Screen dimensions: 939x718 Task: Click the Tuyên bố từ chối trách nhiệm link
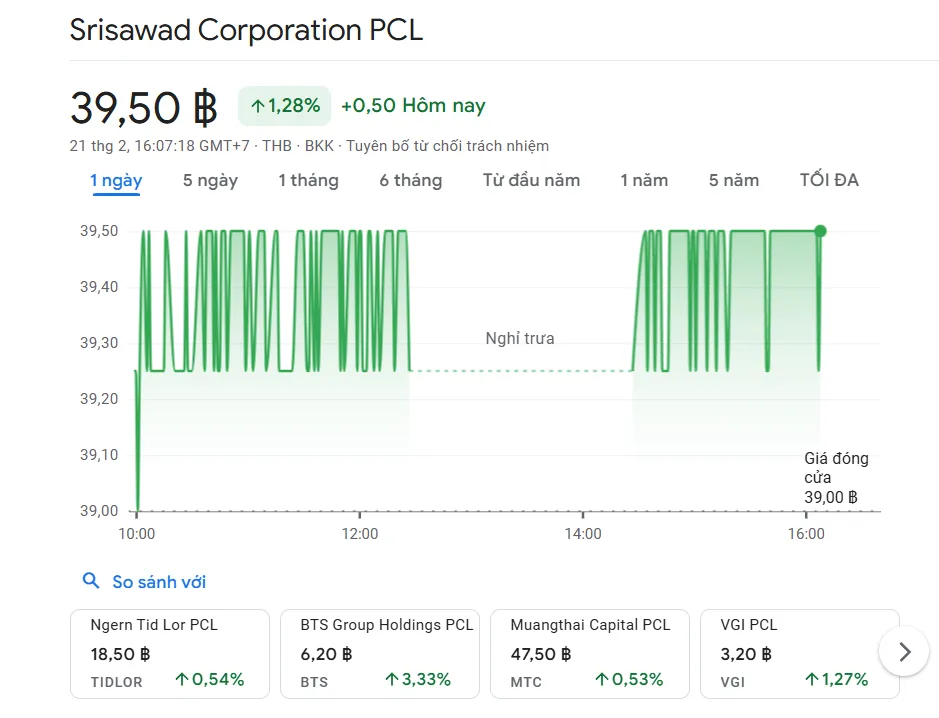447,146
